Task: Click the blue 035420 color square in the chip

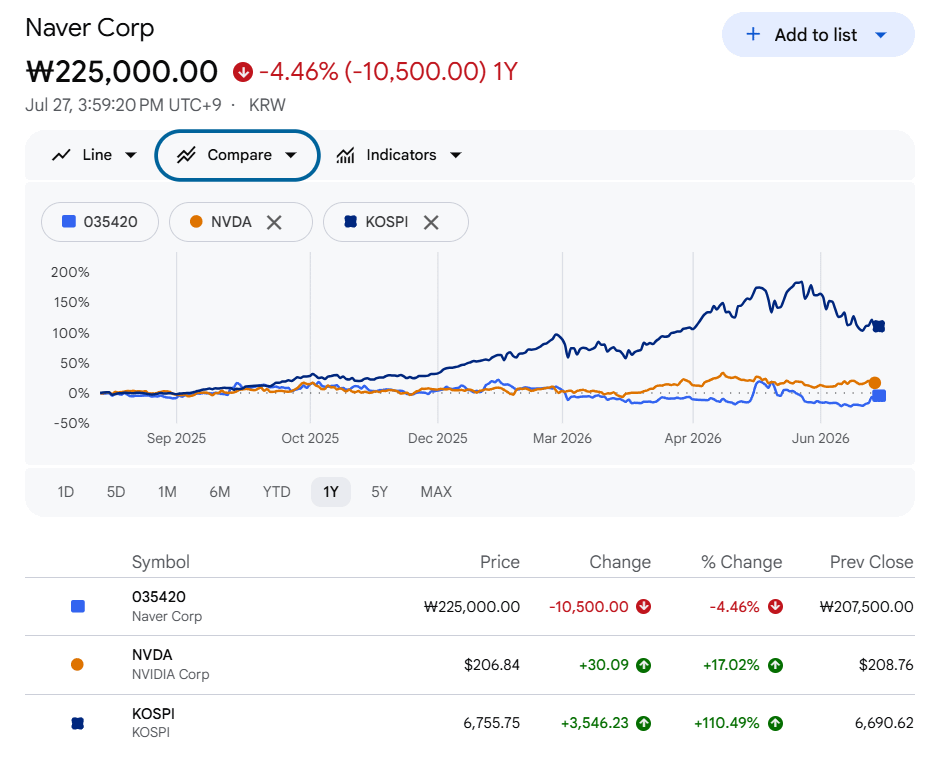Action: (69, 221)
